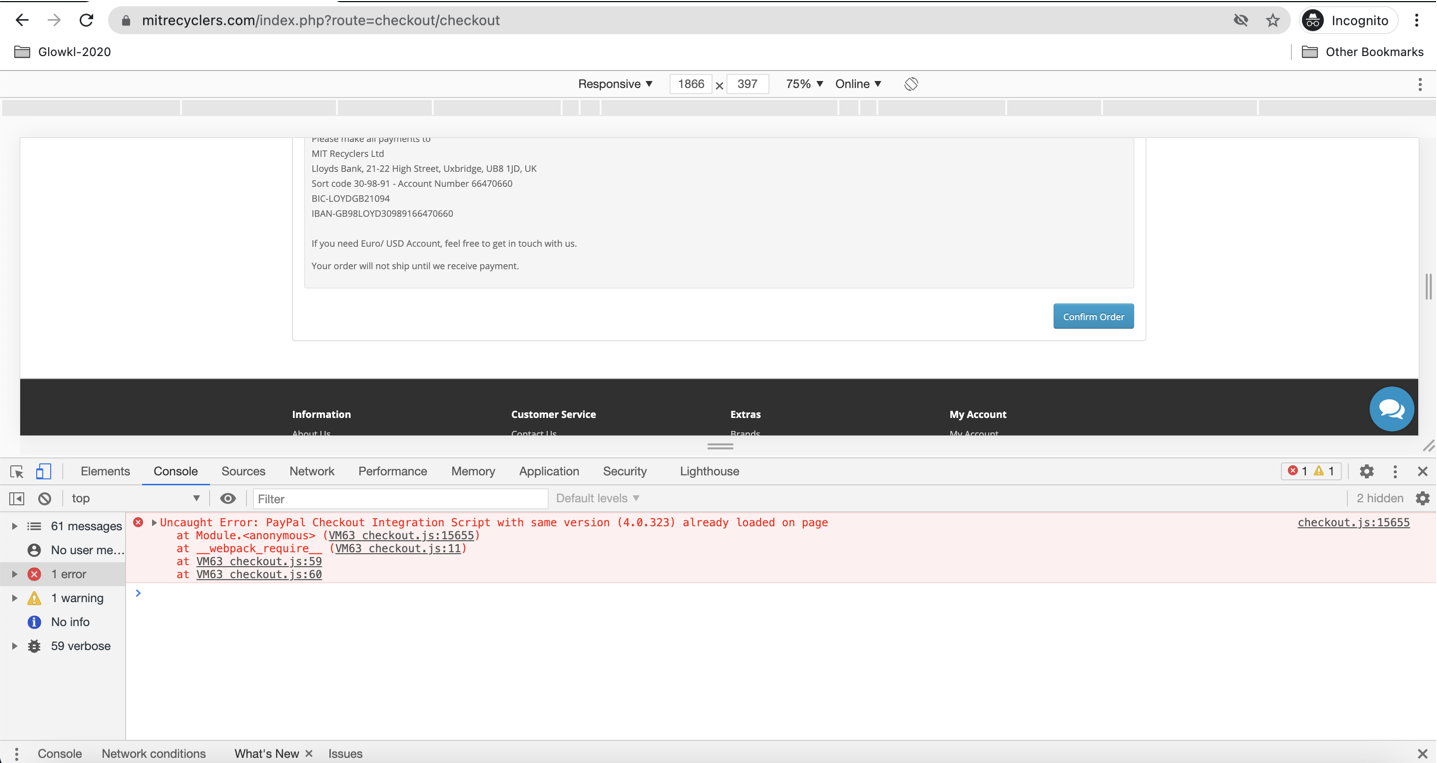Bookmark this page with star icon
The width and height of the screenshot is (1437, 763).
[x=1273, y=20]
